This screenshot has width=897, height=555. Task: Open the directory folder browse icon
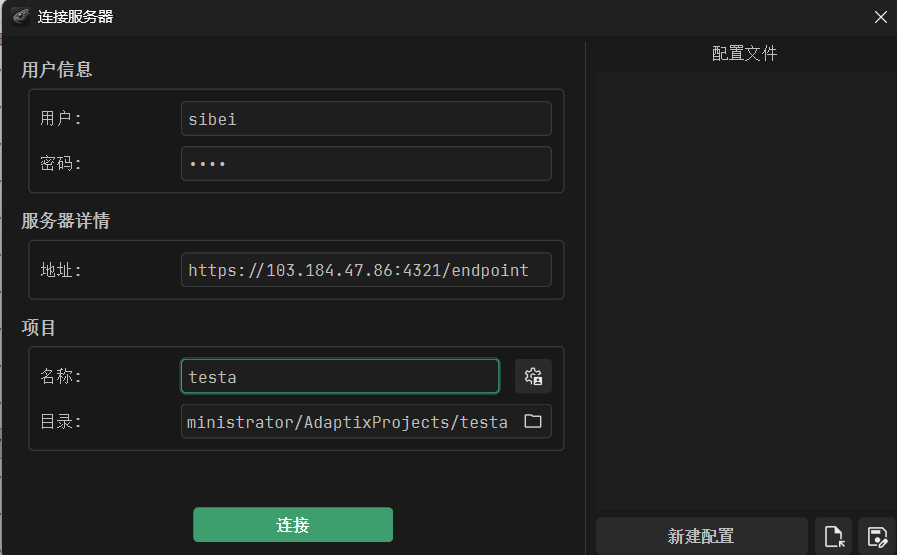[x=533, y=421]
